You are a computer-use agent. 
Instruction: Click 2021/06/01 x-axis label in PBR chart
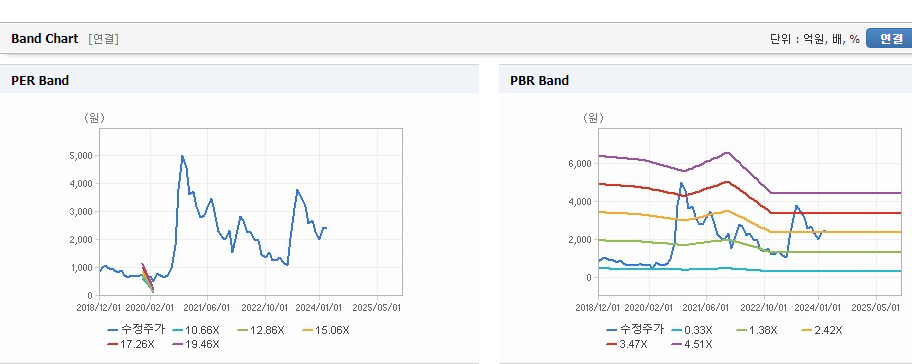point(706,307)
